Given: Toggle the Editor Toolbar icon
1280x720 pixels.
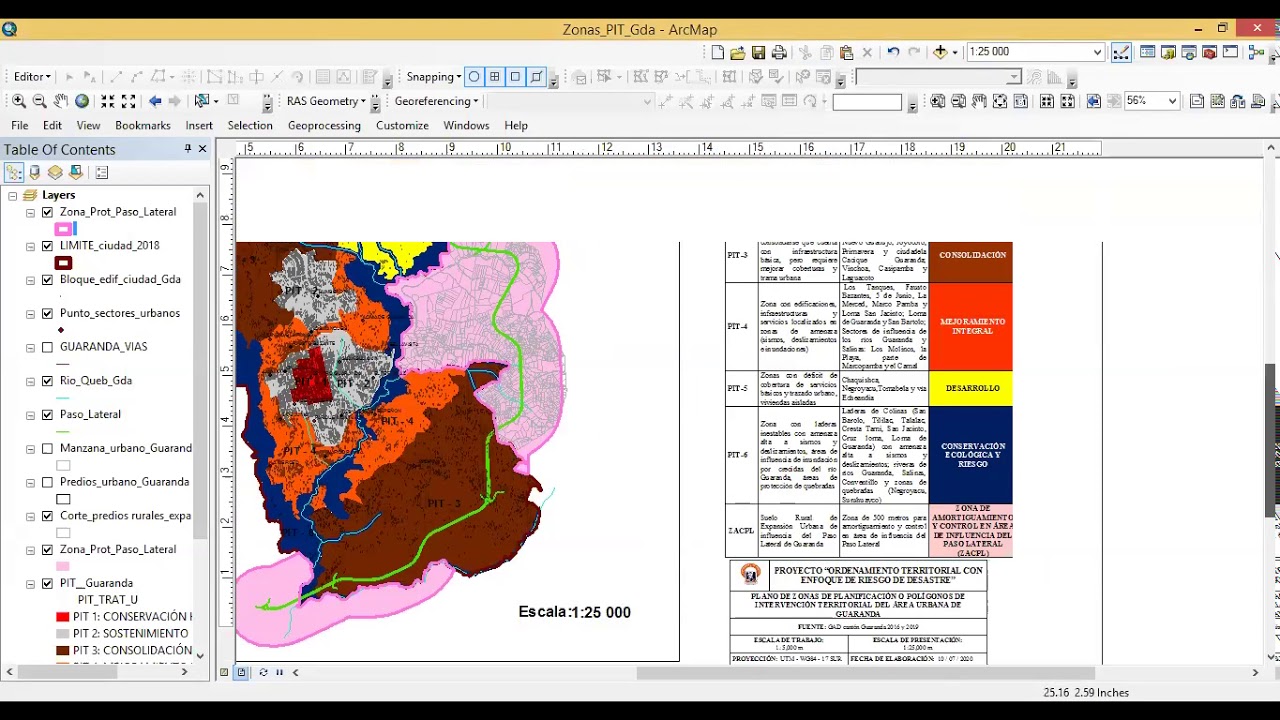Looking at the screenshot, I should pos(1121,52).
